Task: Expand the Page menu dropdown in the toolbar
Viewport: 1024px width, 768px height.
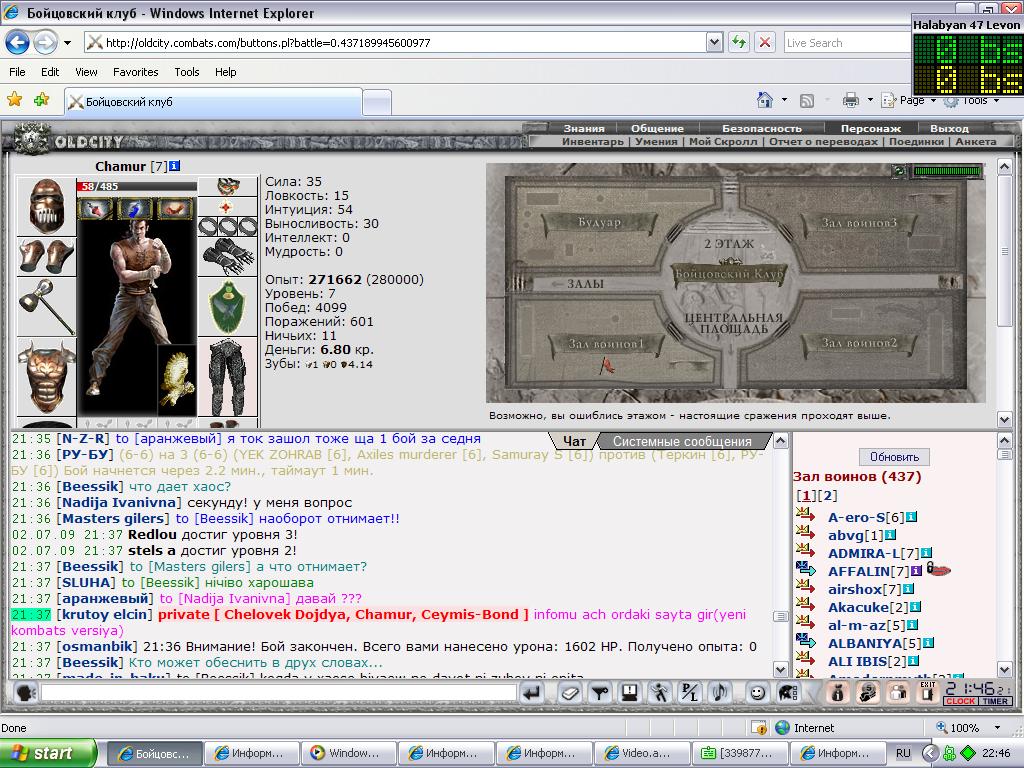Action: coord(933,101)
